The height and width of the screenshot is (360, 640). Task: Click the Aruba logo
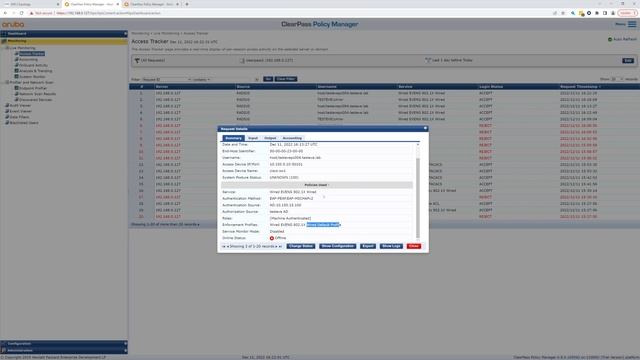tap(13, 24)
